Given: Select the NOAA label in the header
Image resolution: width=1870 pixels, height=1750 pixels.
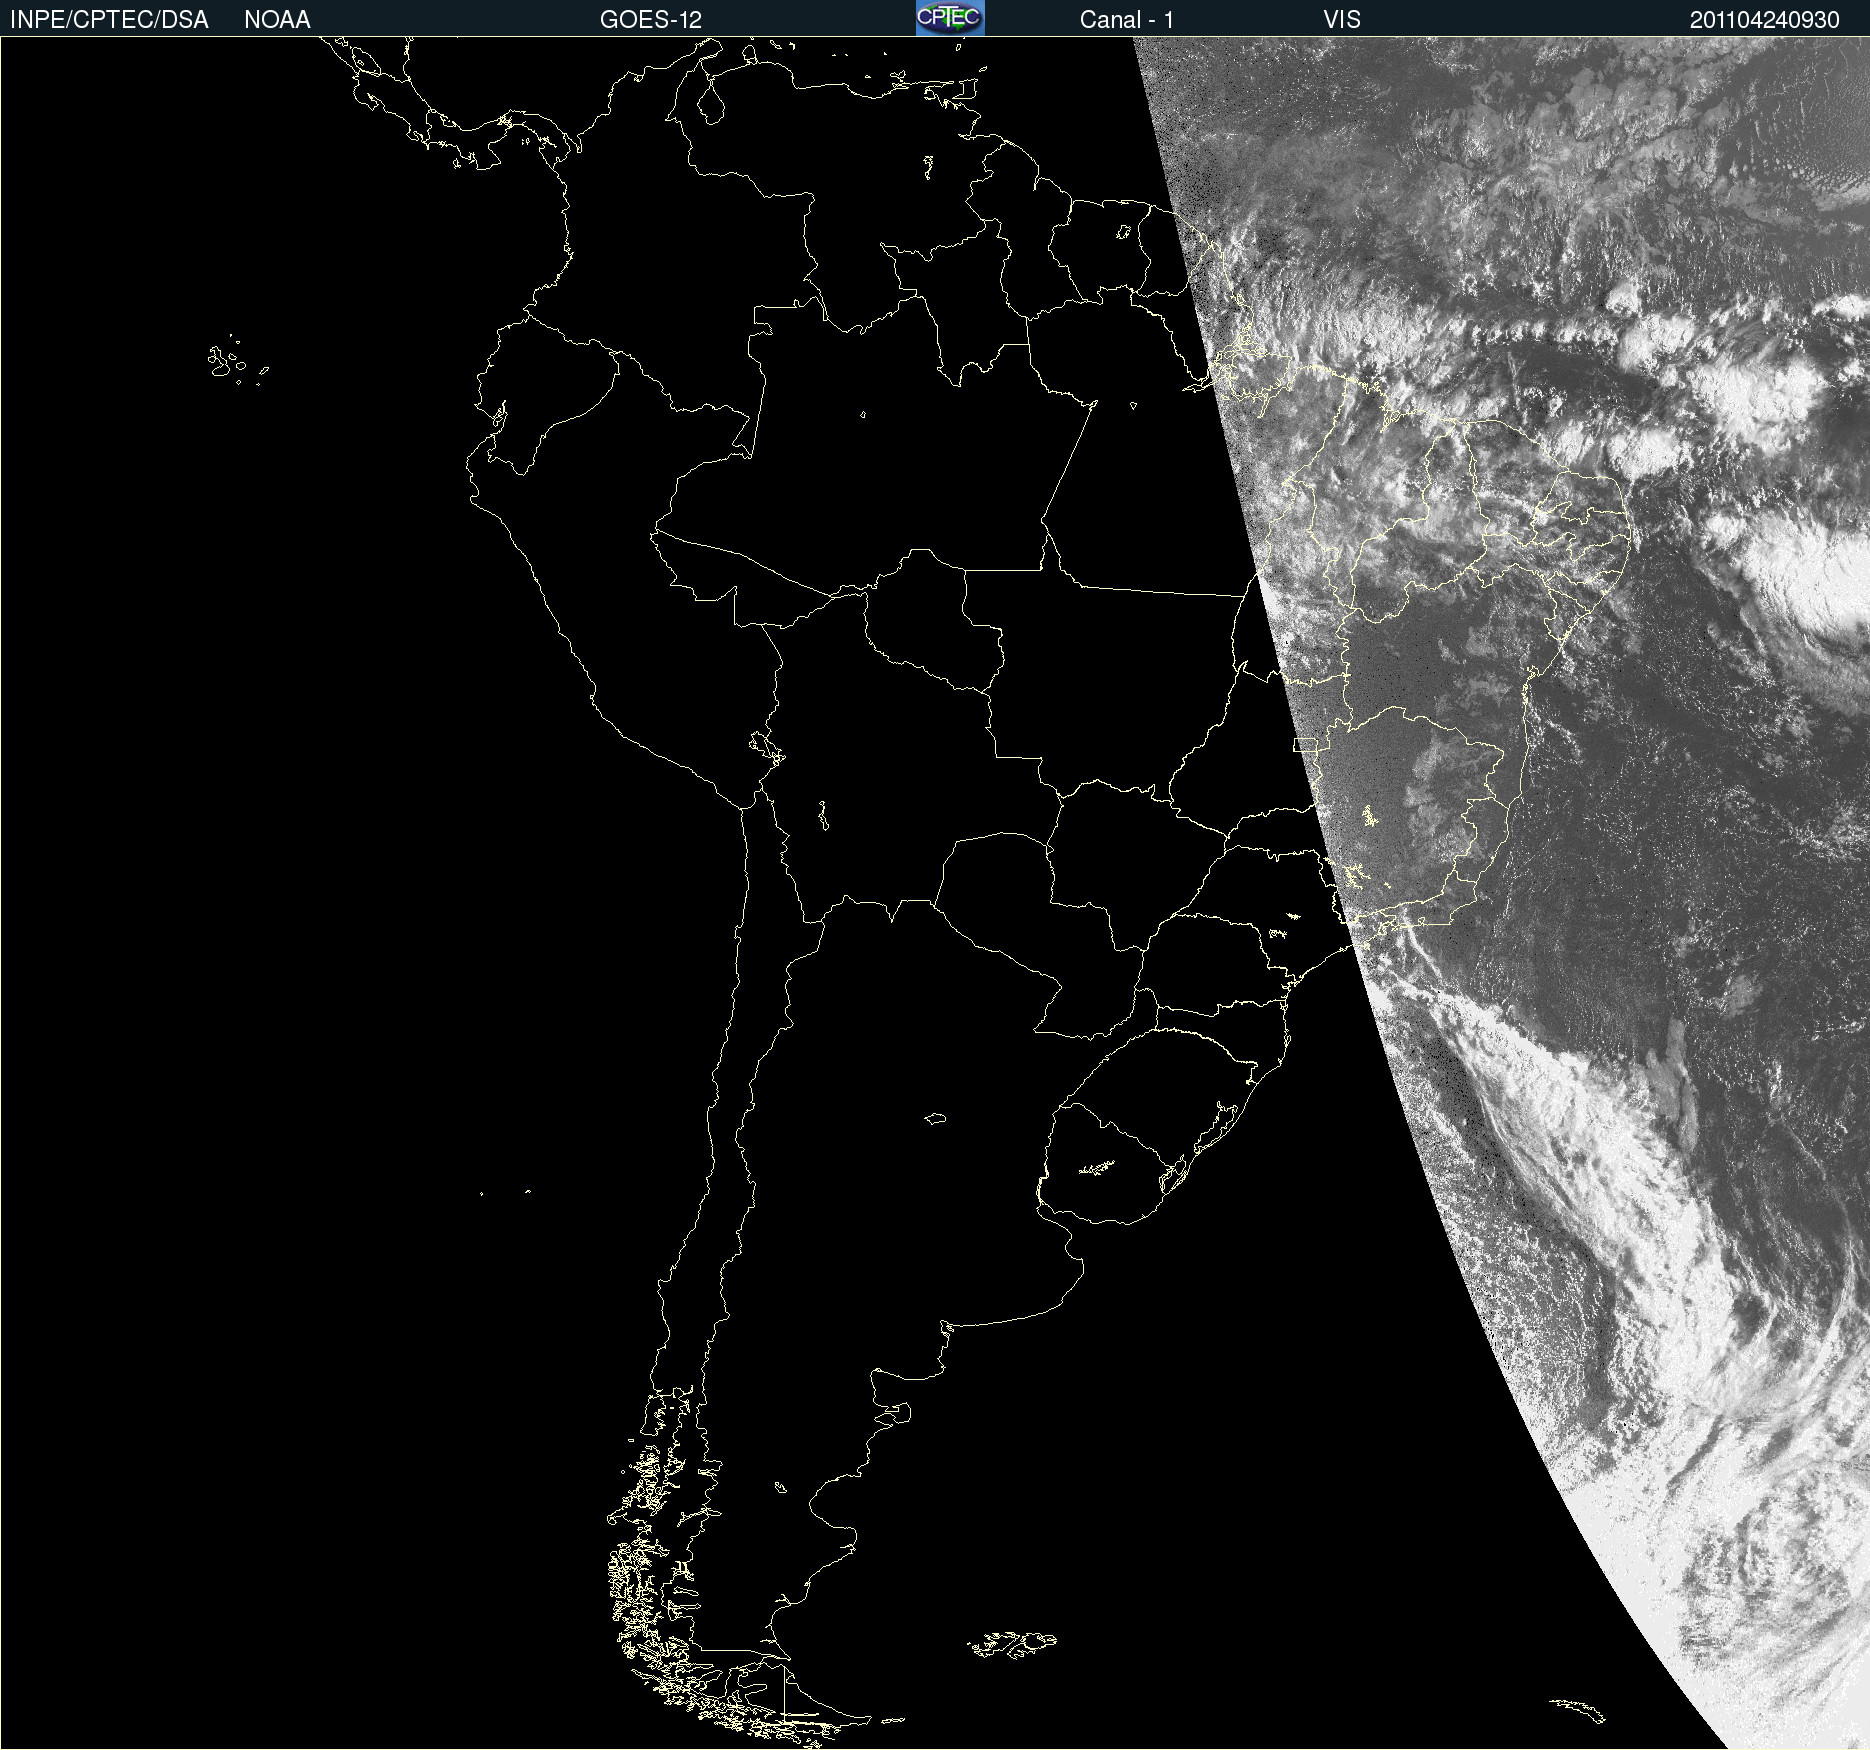Looking at the screenshot, I should click(277, 20).
